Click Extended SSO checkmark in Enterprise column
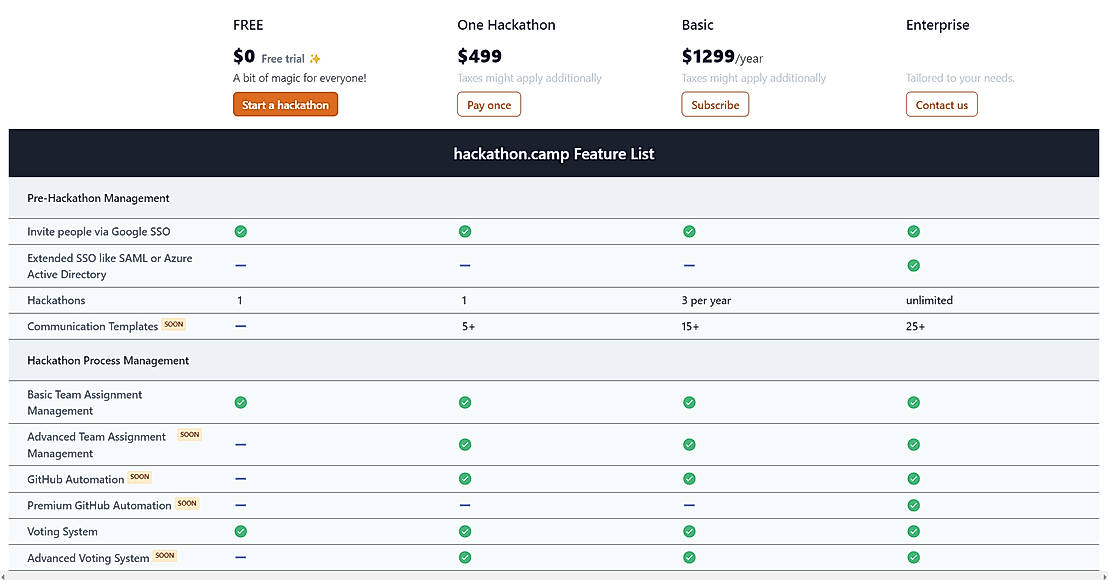1108x580 pixels. [913, 266]
